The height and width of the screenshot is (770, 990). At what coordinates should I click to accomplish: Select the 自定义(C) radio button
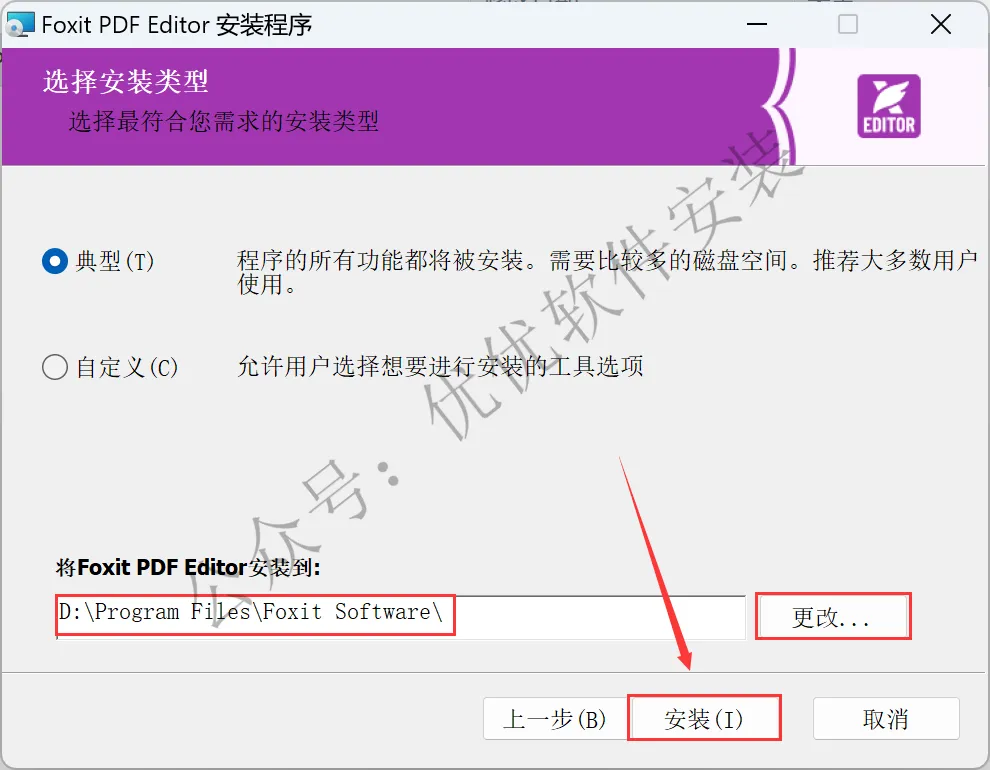coord(55,367)
